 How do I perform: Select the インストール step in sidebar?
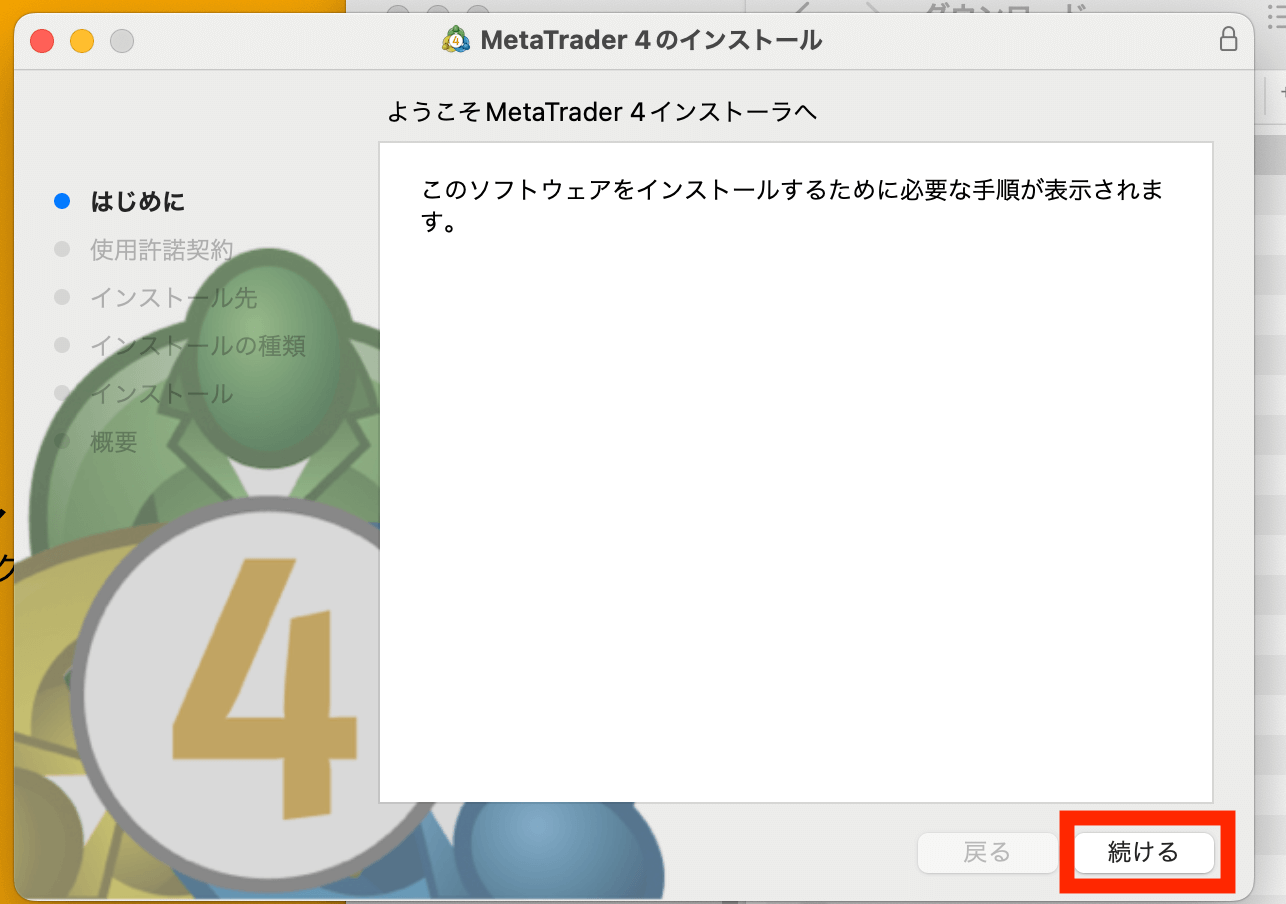[x=162, y=394]
